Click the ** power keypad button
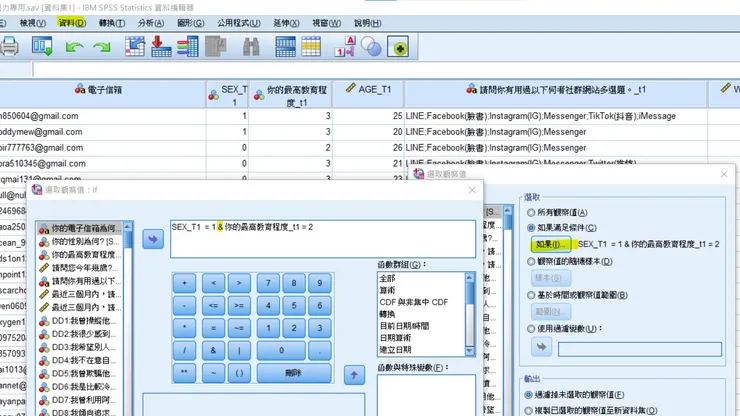Screen dimensions: 740x416 tap(184, 373)
